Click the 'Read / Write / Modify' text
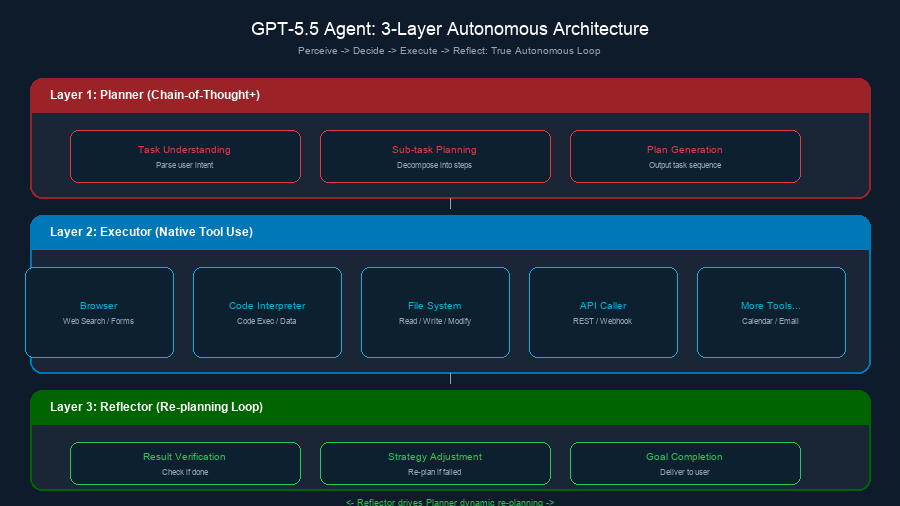 coord(435,321)
